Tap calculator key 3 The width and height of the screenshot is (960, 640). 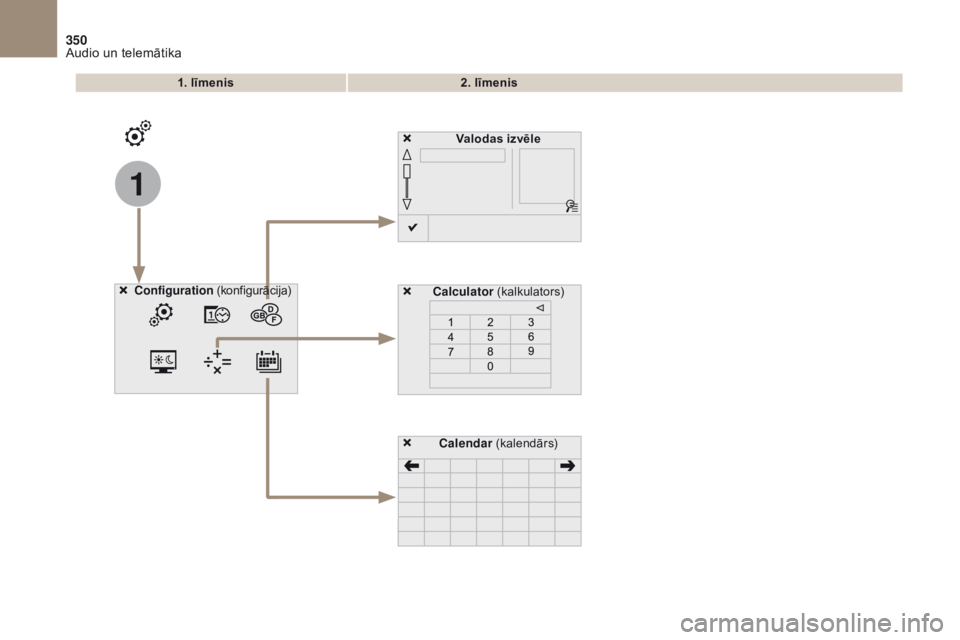pos(531,322)
